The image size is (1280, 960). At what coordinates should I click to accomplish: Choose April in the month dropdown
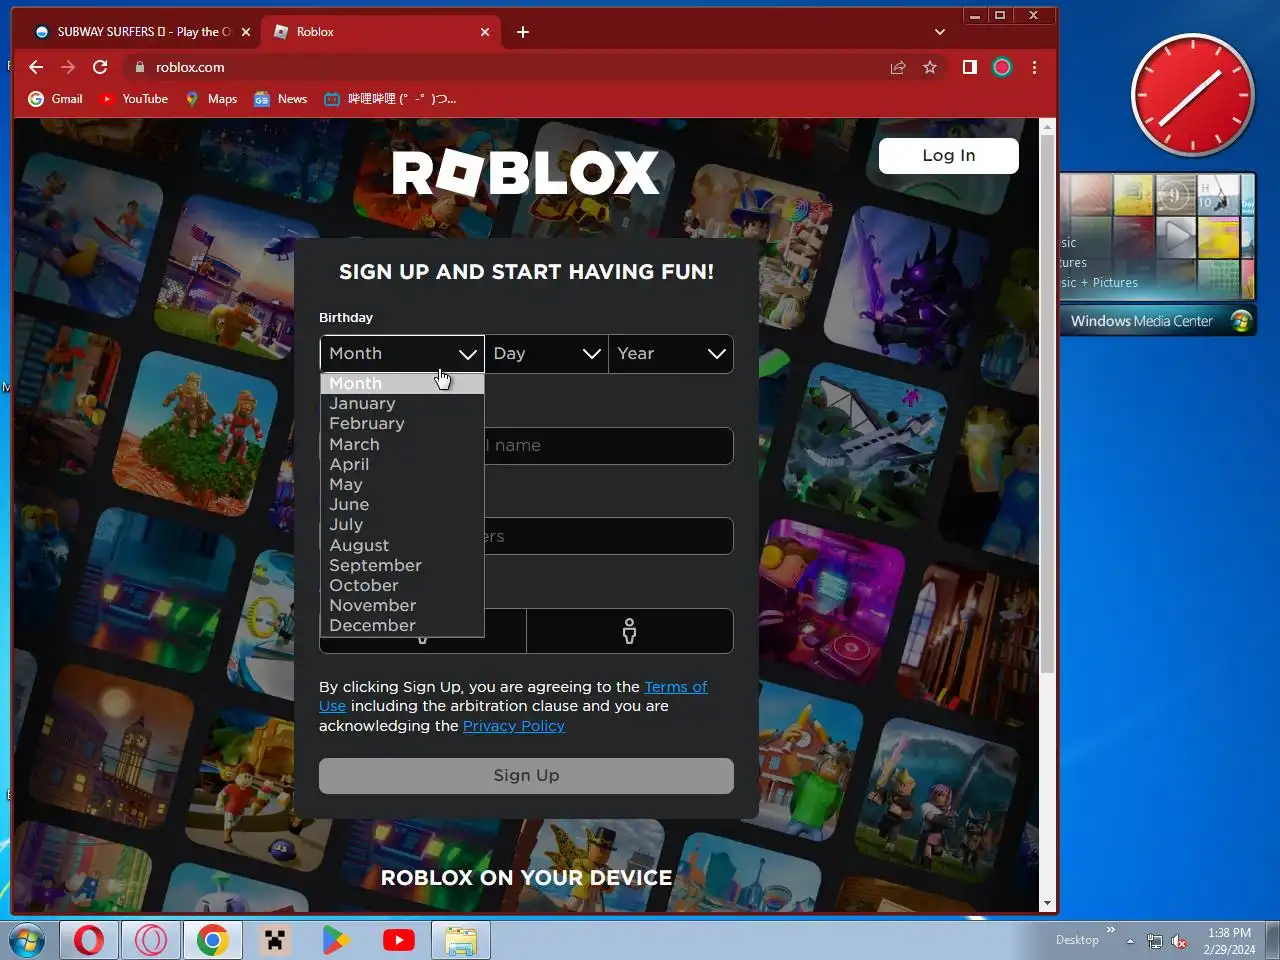click(402, 464)
